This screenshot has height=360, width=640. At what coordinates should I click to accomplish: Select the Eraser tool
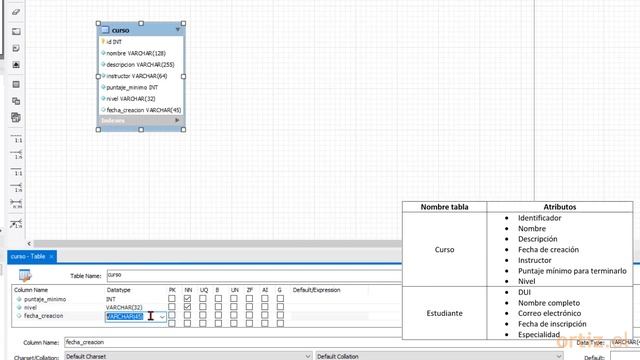click(16, 12)
